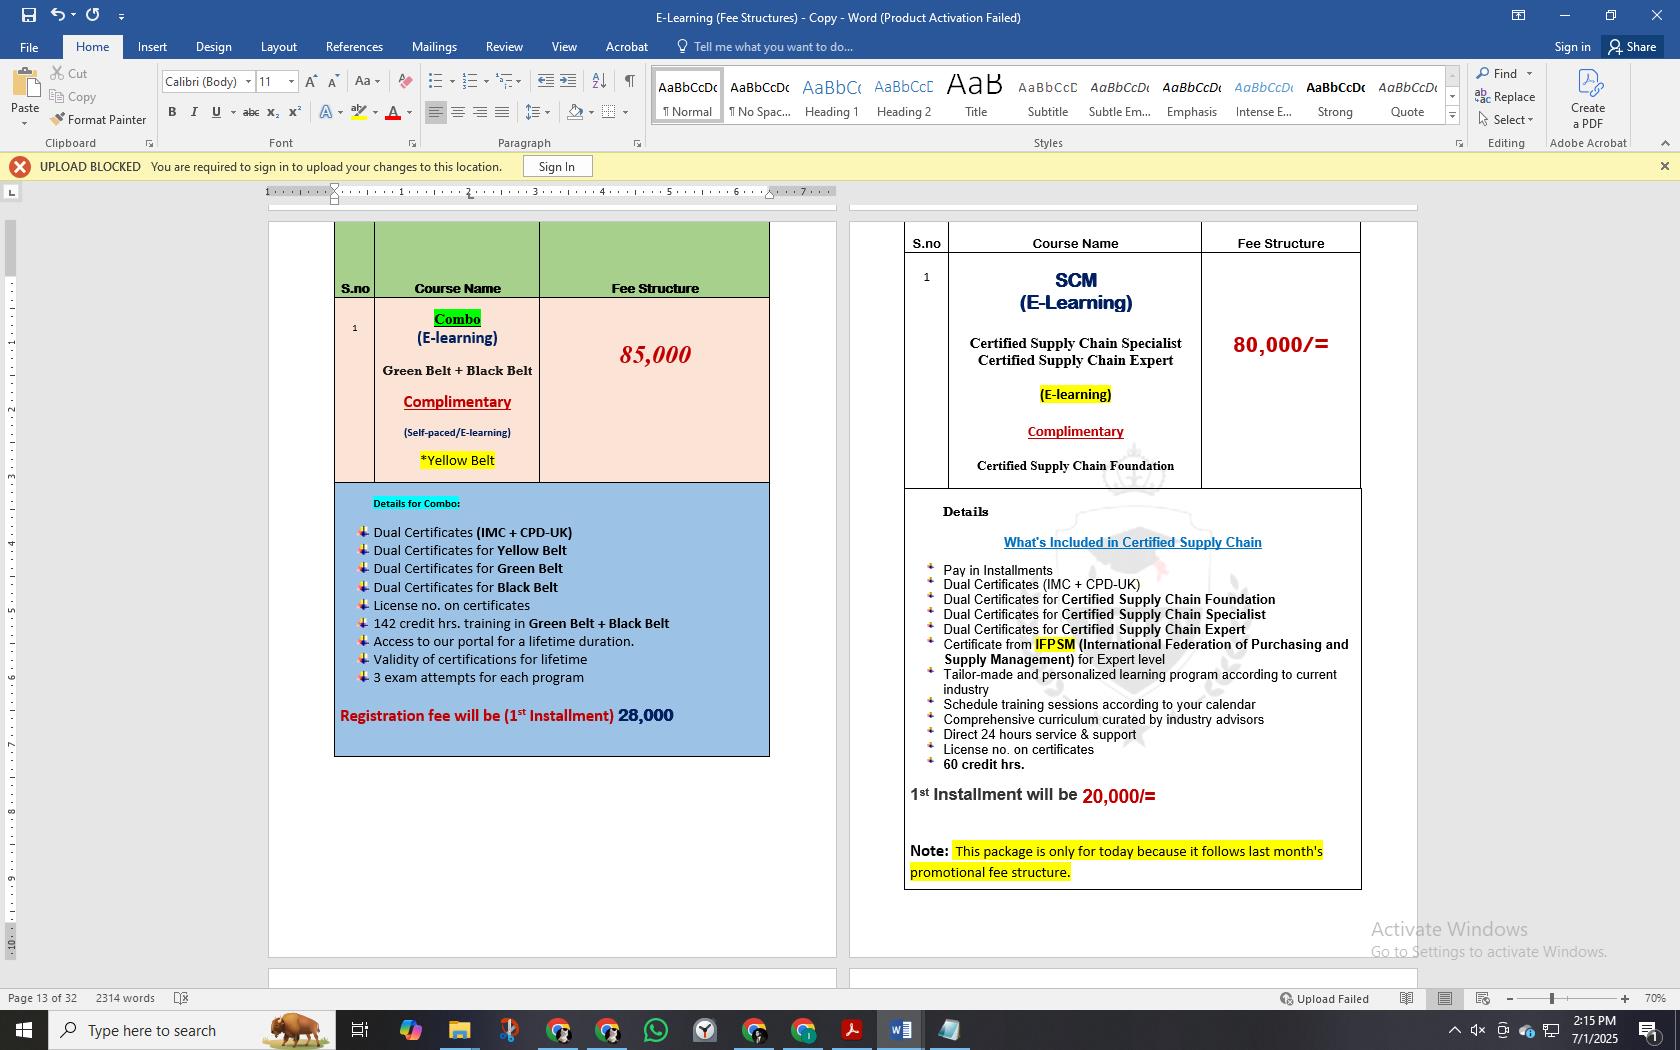
Task: Apply strikethrough formatting
Action: point(251,112)
